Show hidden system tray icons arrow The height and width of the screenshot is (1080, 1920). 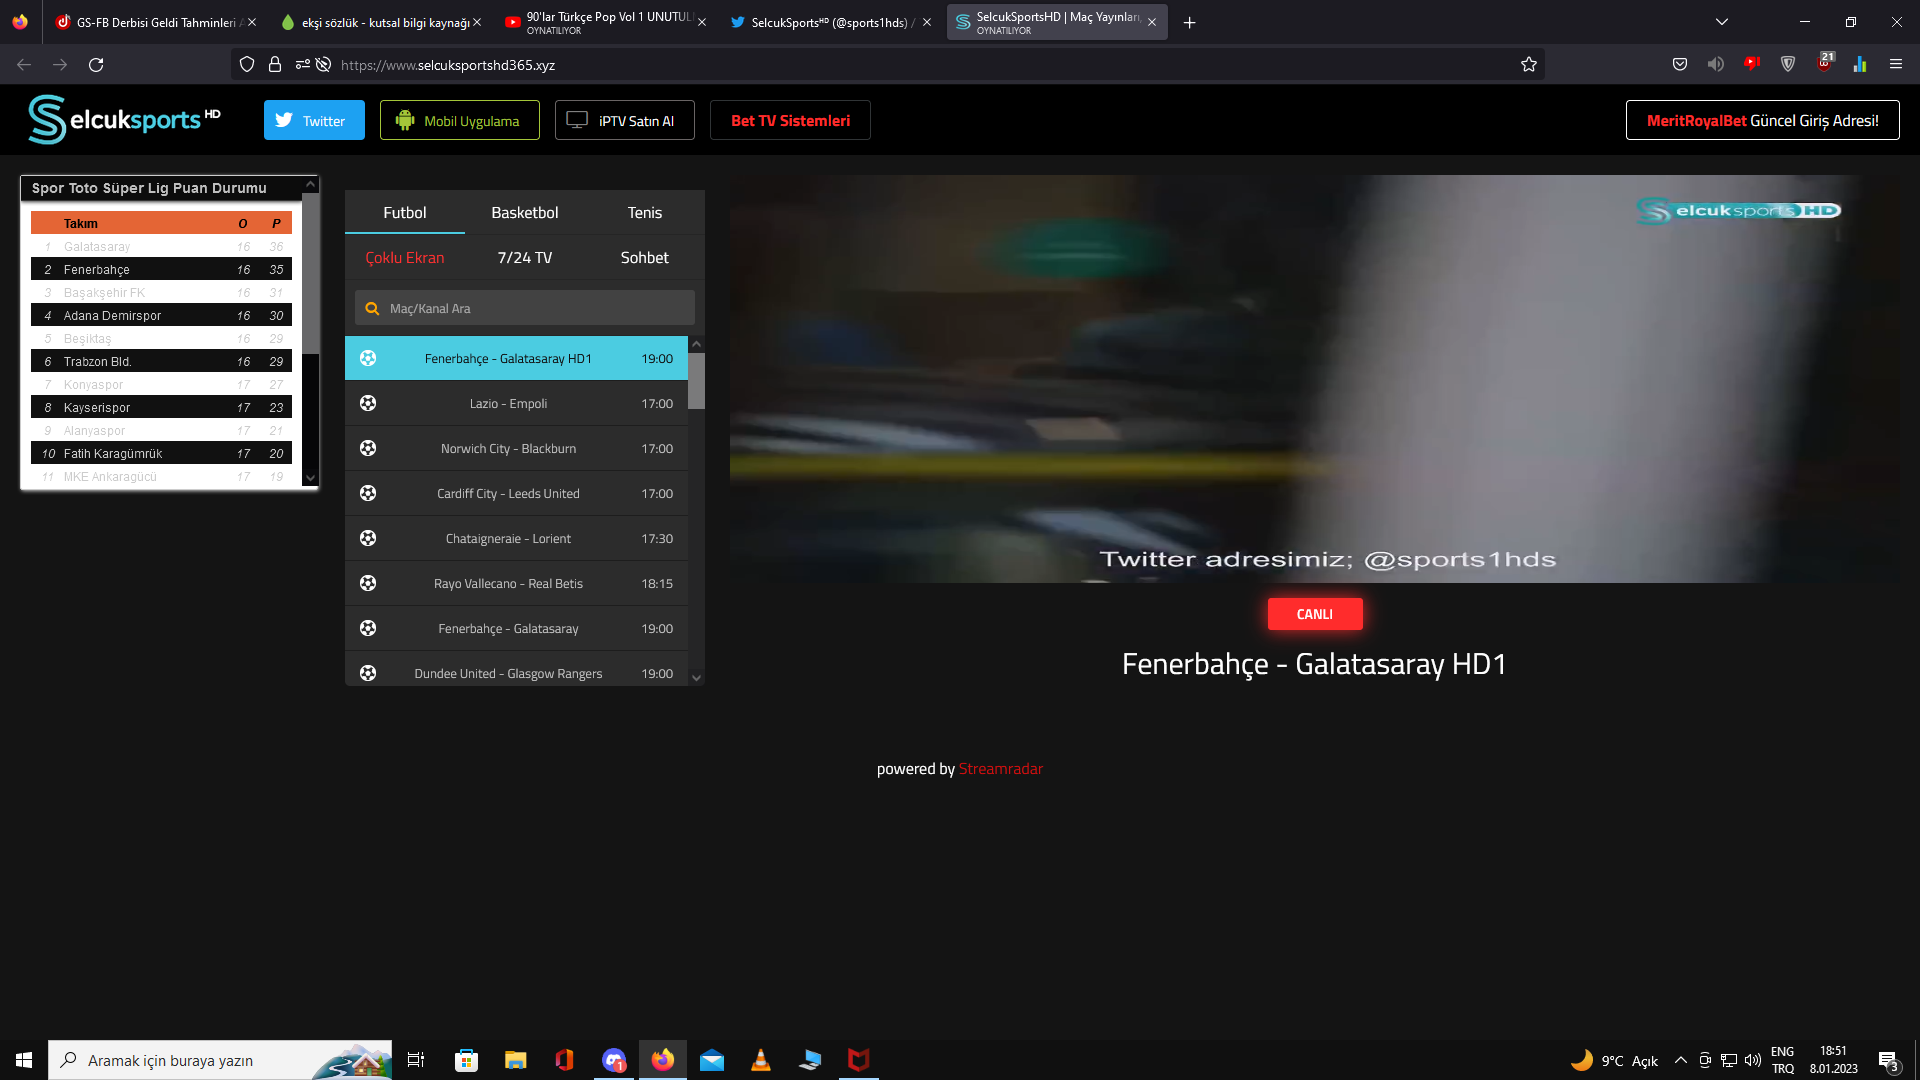pyautogui.click(x=1680, y=1060)
